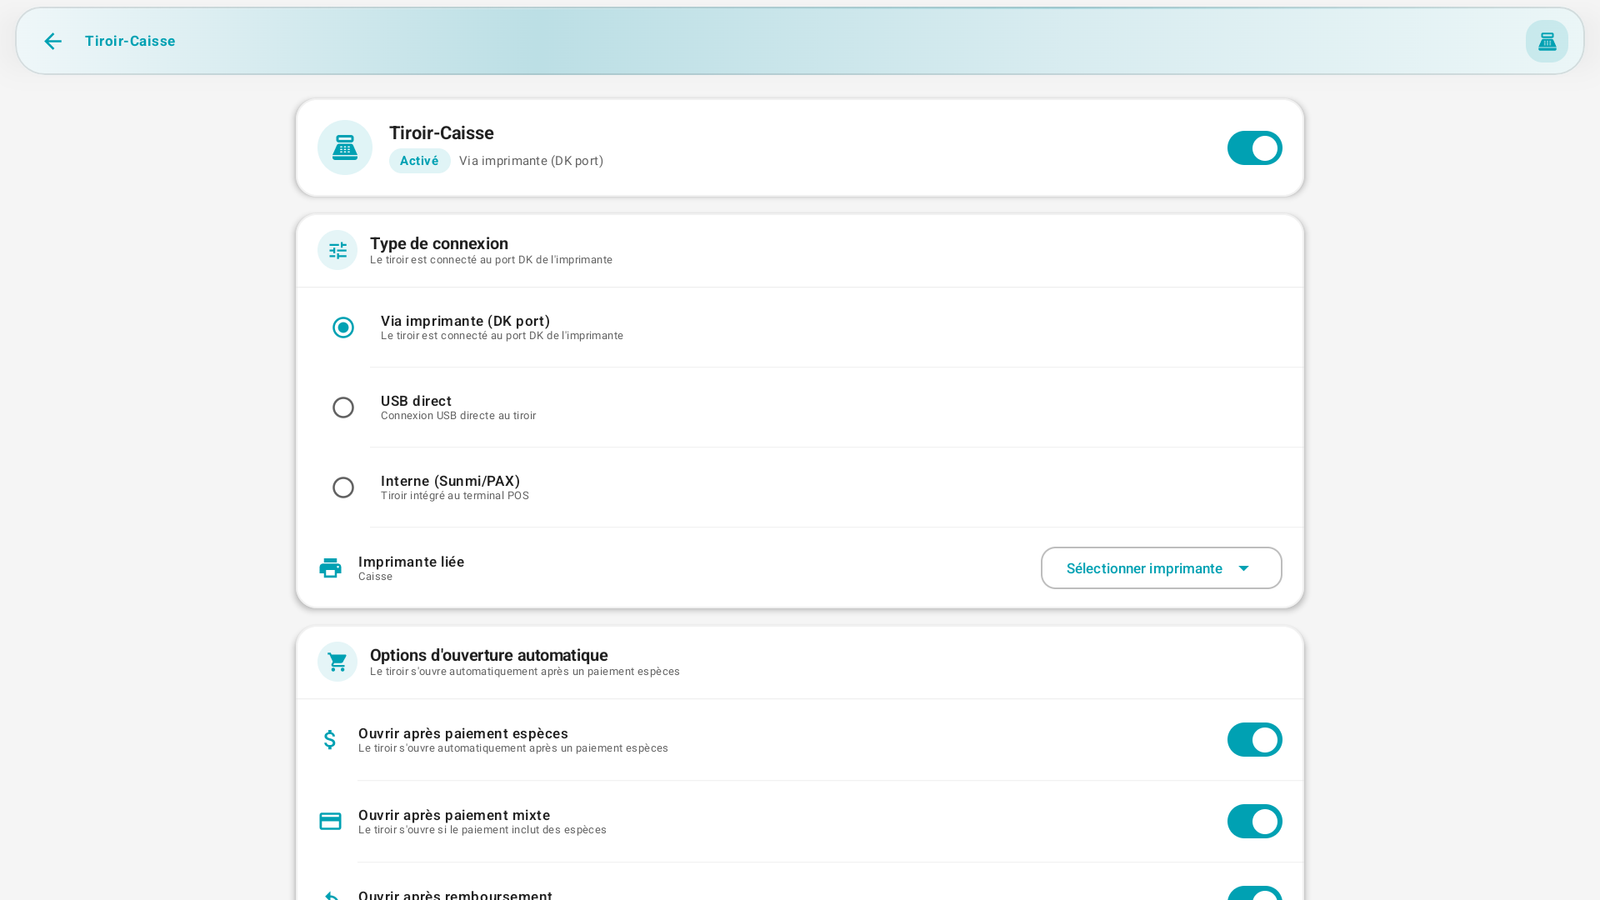Click the printer icon beside Imprimante liée
1600x900 pixels.
click(330, 568)
